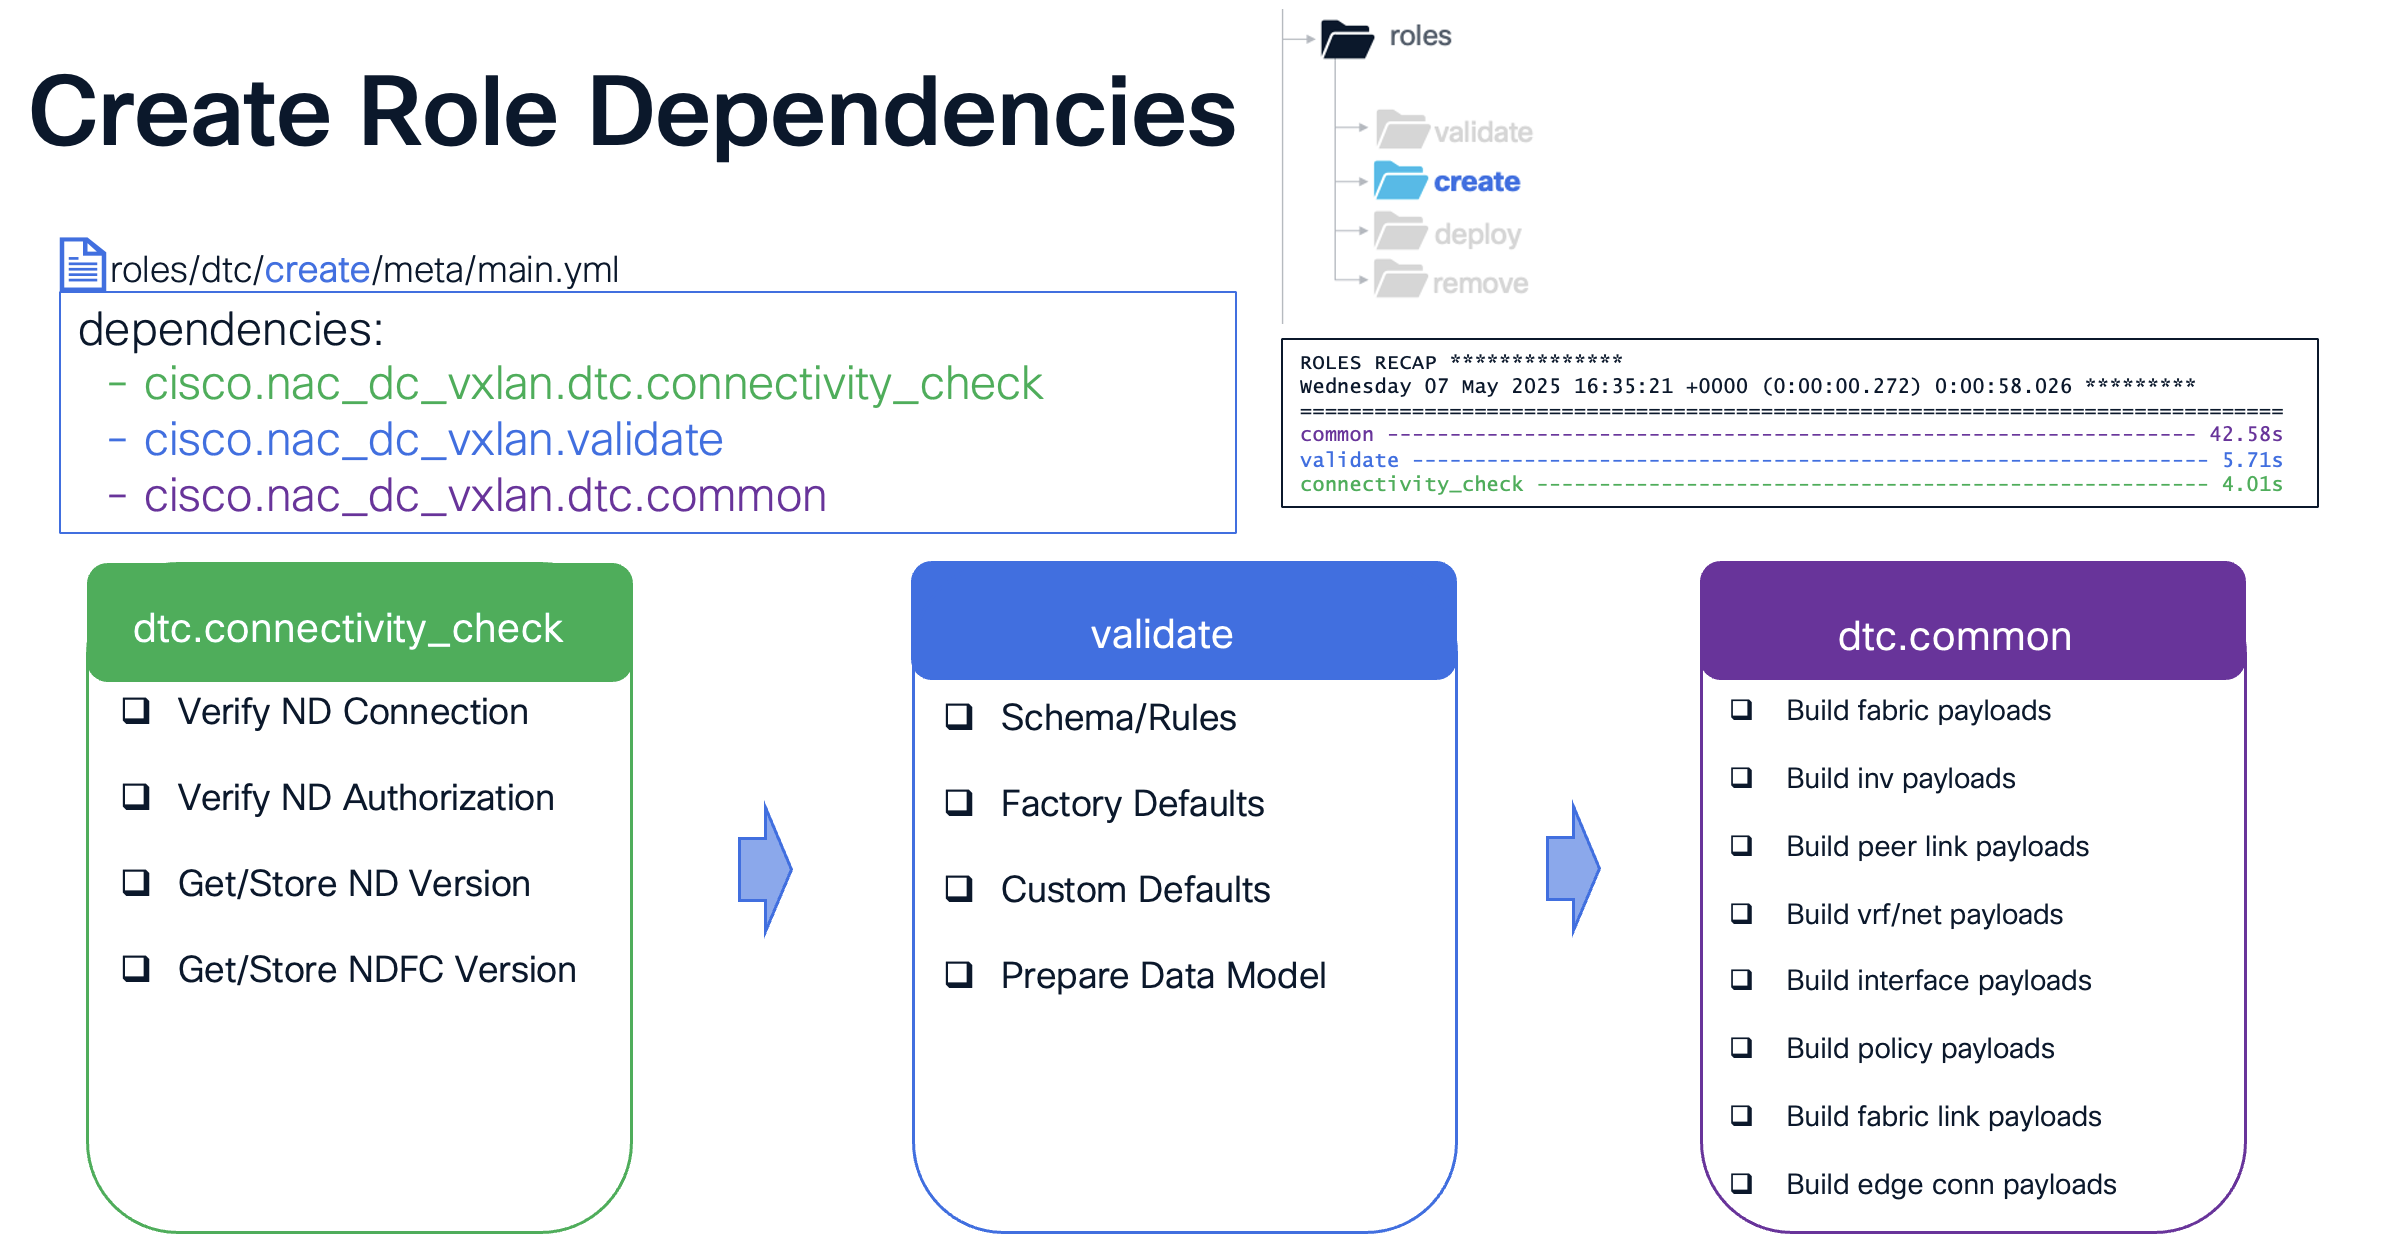2386x1240 pixels.
Task: Click the cisco.nac_dc_vxlan.validate dependency line
Action: [416, 440]
